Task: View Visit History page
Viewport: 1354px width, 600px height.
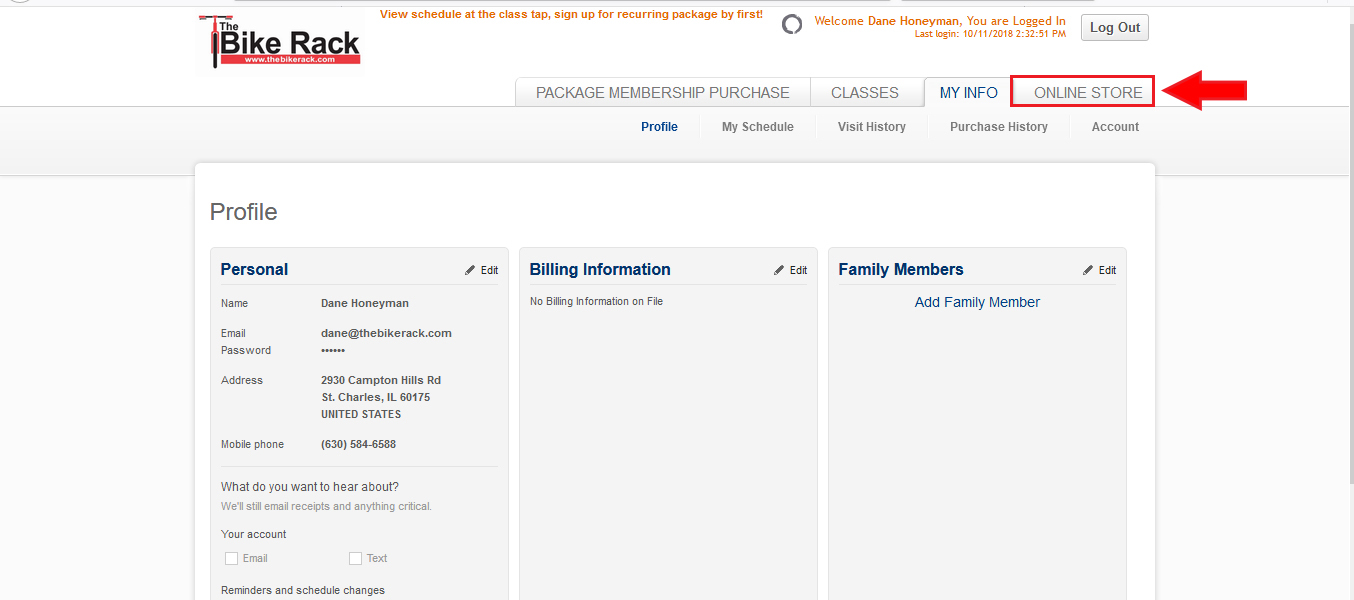Action: tap(871, 127)
